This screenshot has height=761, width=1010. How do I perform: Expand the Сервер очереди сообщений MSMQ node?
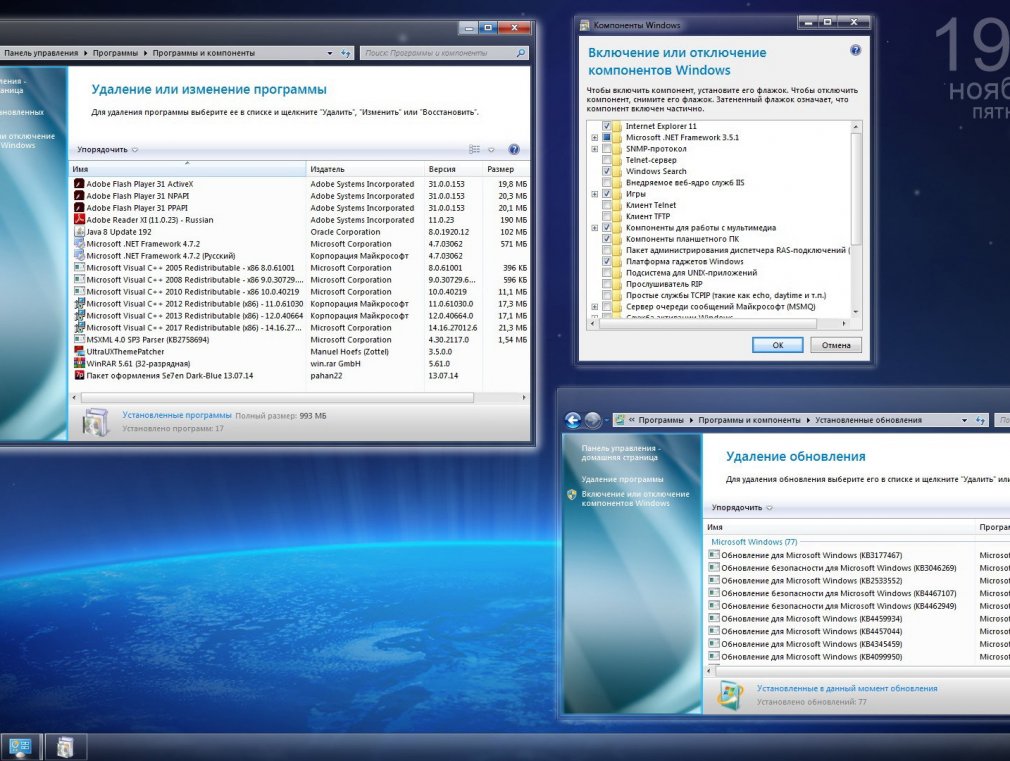coord(595,307)
